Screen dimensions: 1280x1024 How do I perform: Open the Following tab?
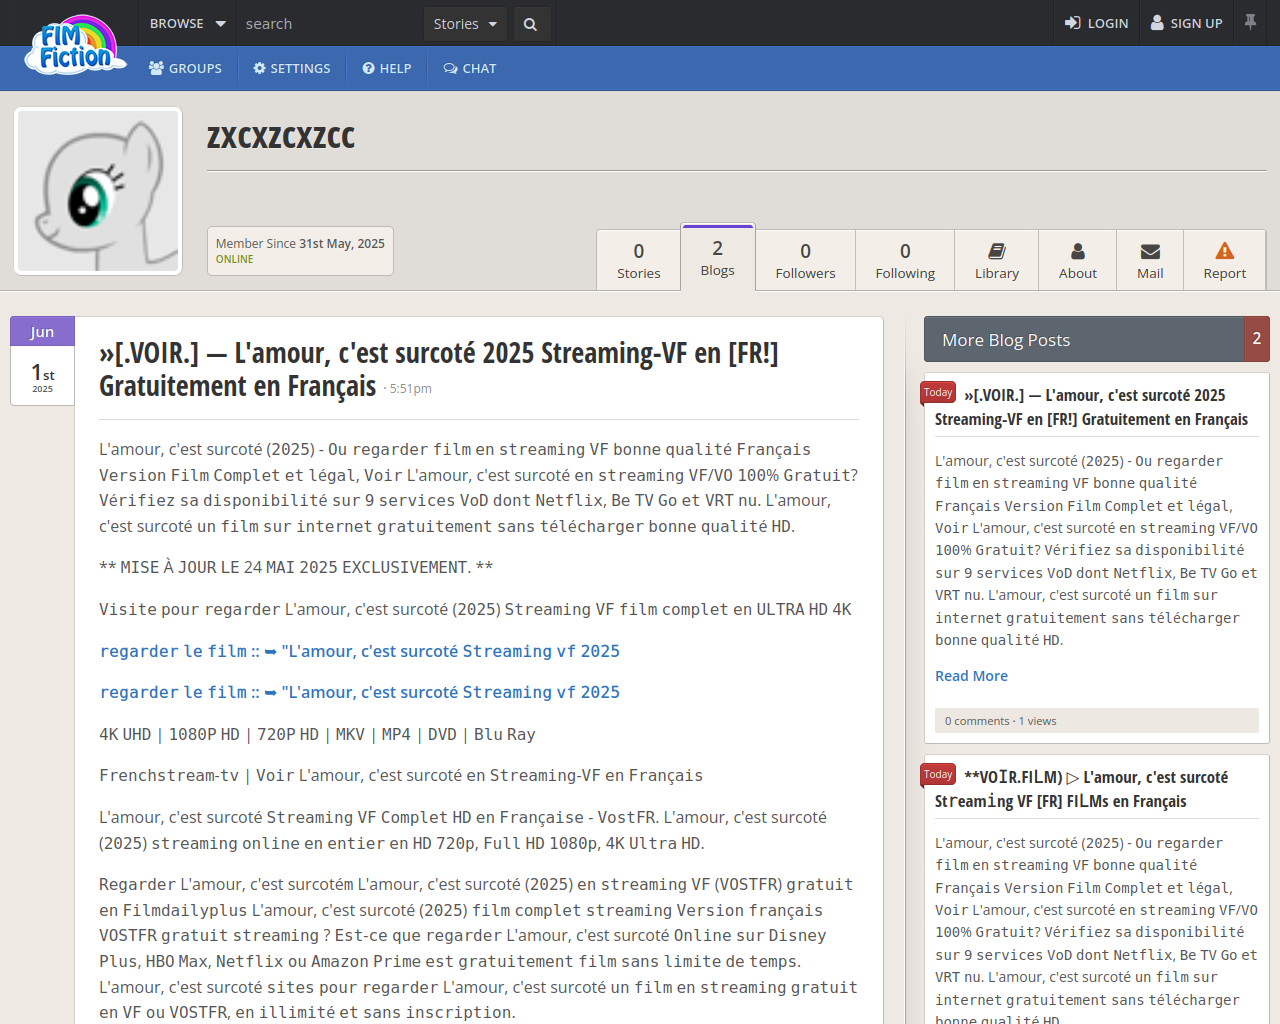905,260
